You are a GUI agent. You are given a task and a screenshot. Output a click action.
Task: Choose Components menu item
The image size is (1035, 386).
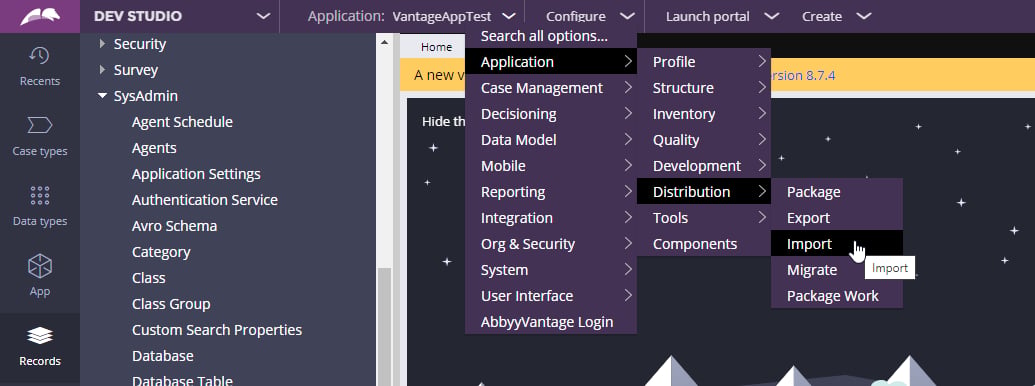pos(704,243)
